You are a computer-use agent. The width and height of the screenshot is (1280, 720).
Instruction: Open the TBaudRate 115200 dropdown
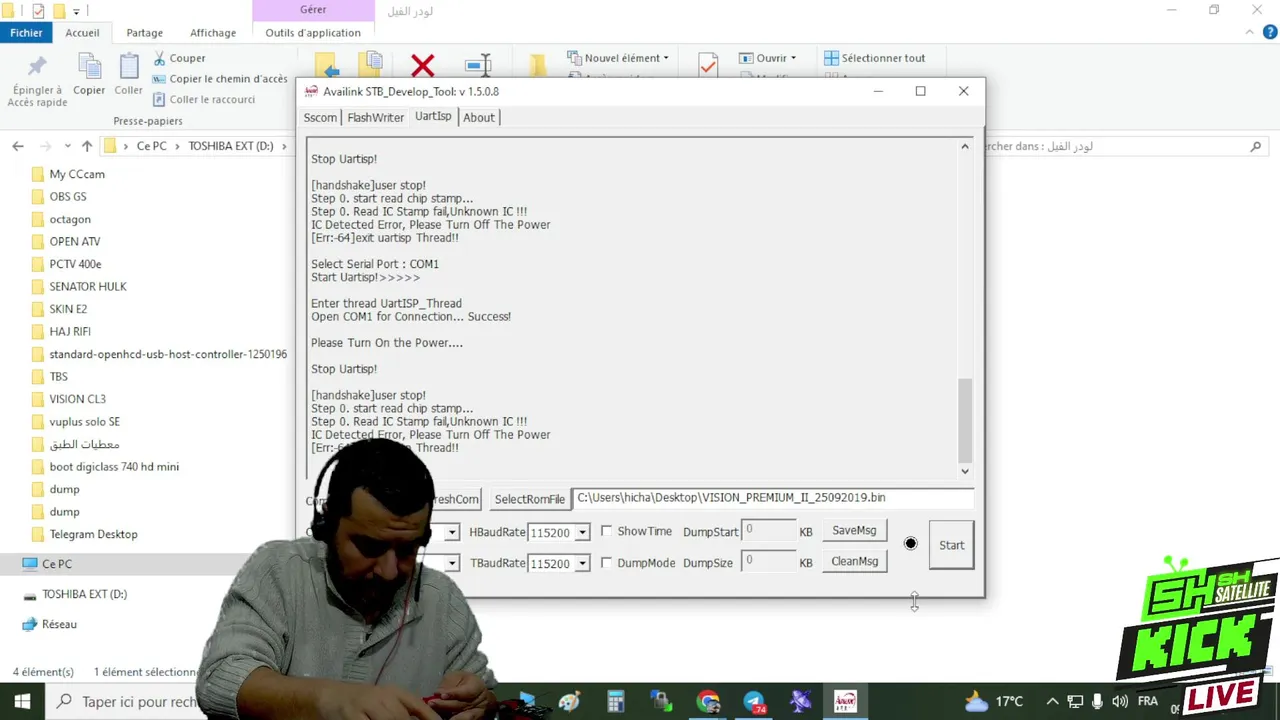pos(582,564)
